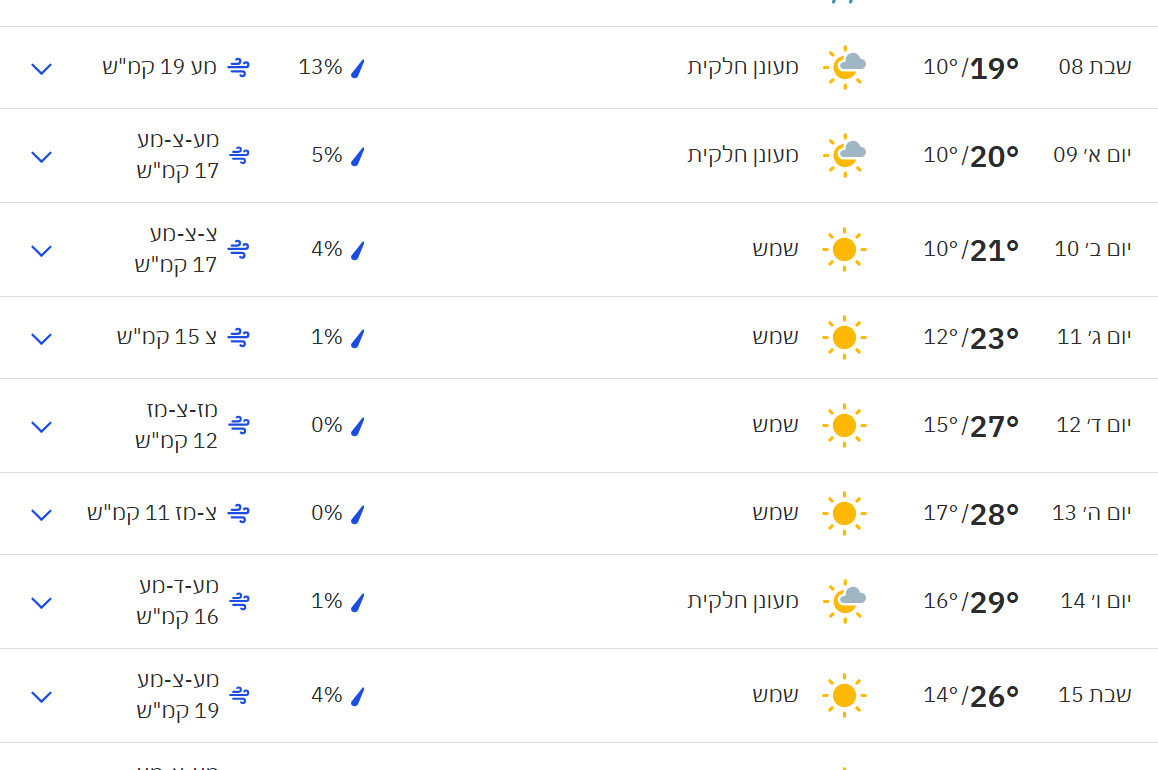Click the 29° high temperature on יום ו׳ 14
Image resolution: width=1158 pixels, height=770 pixels.
click(x=994, y=602)
